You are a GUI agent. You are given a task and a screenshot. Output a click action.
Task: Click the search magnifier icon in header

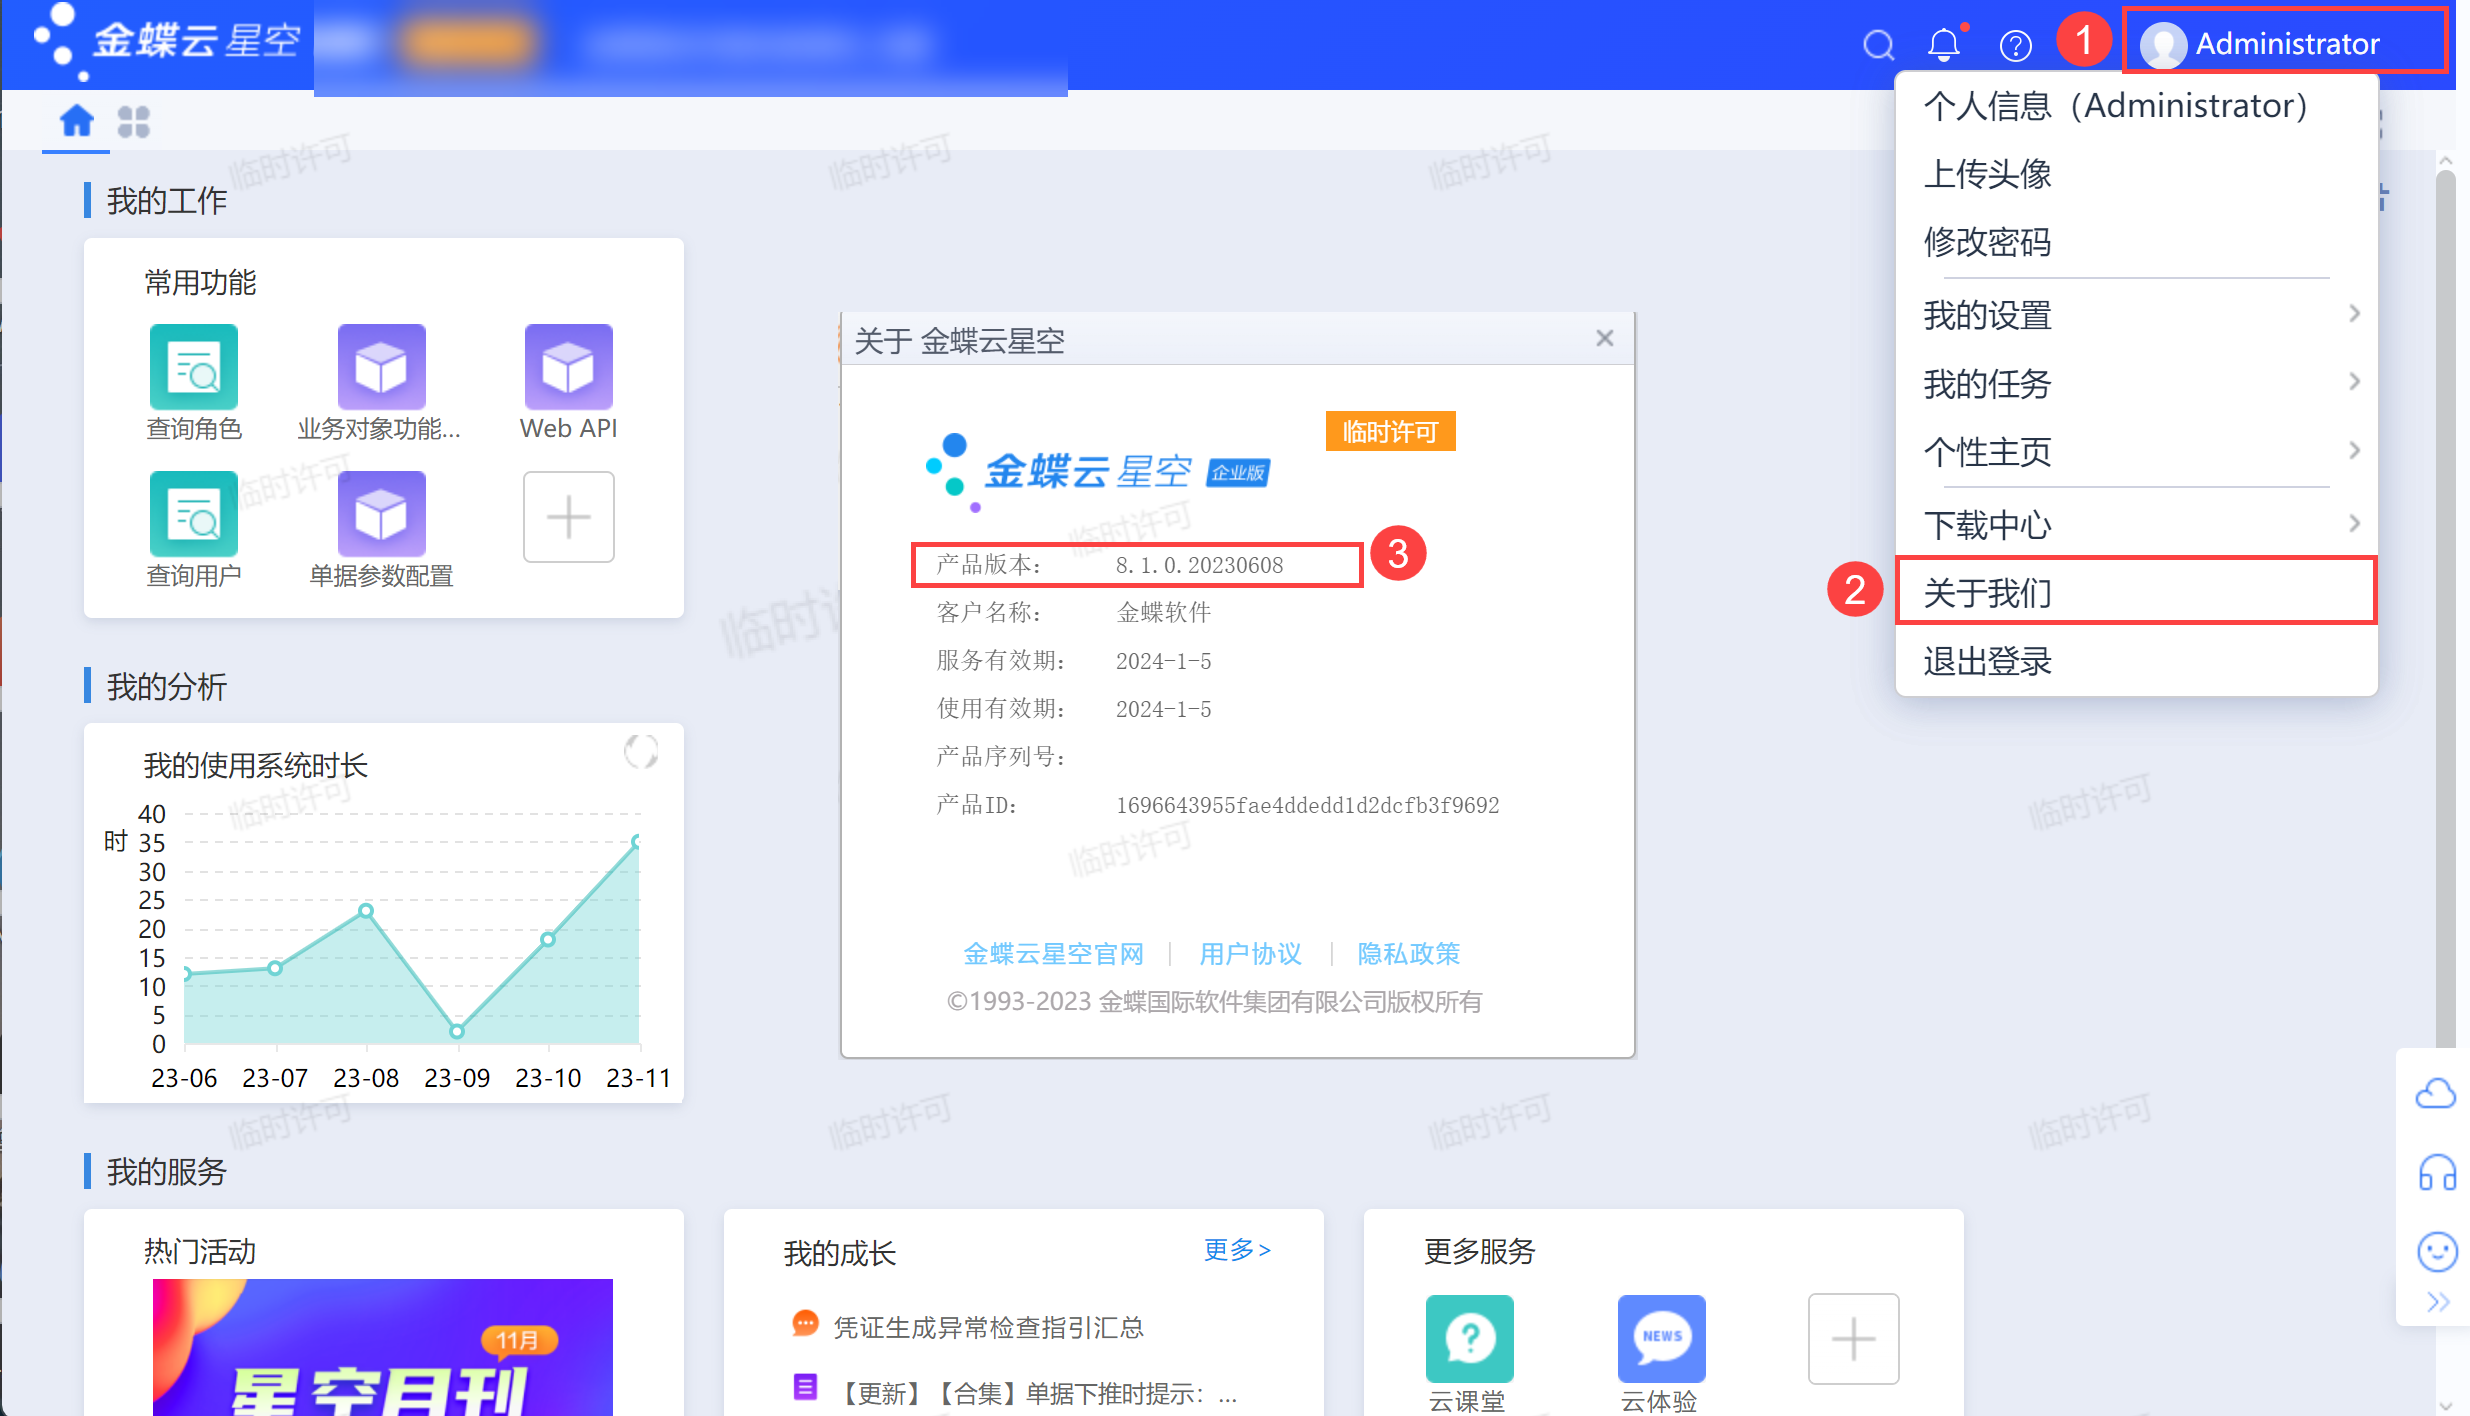tap(1878, 45)
